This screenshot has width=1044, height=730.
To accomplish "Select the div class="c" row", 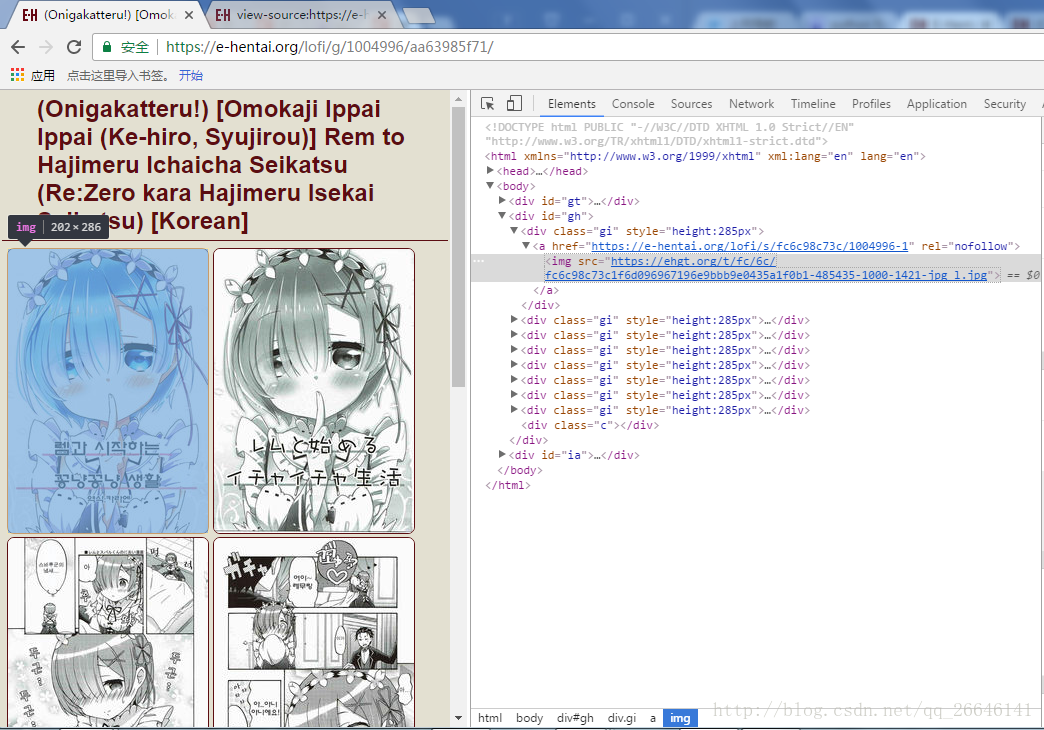I will tap(590, 425).
